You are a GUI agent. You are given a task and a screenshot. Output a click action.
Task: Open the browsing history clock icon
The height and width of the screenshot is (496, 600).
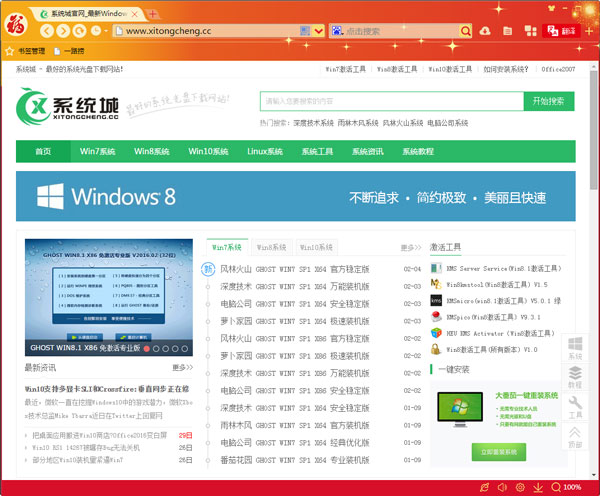pyautogui.click(x=96, y=31)
